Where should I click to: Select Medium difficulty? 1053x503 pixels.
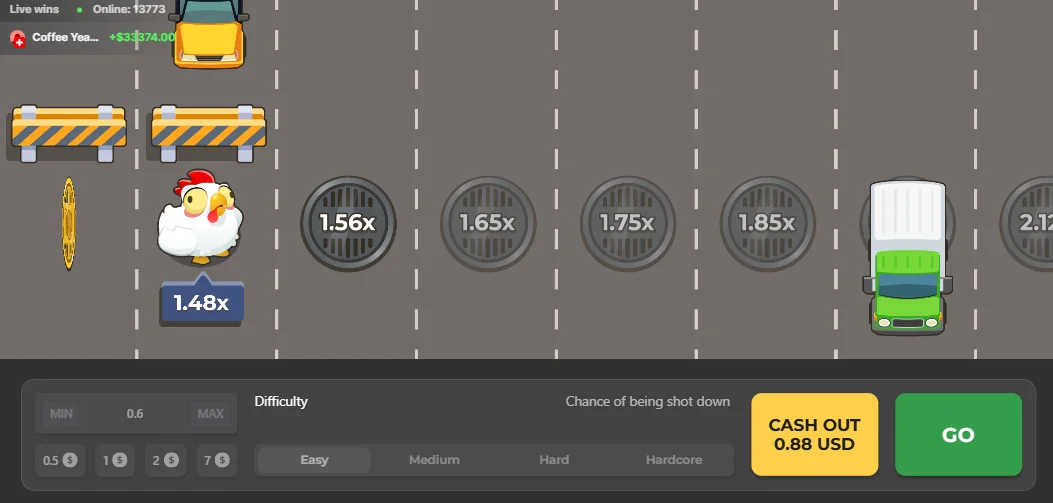(434, 460)
